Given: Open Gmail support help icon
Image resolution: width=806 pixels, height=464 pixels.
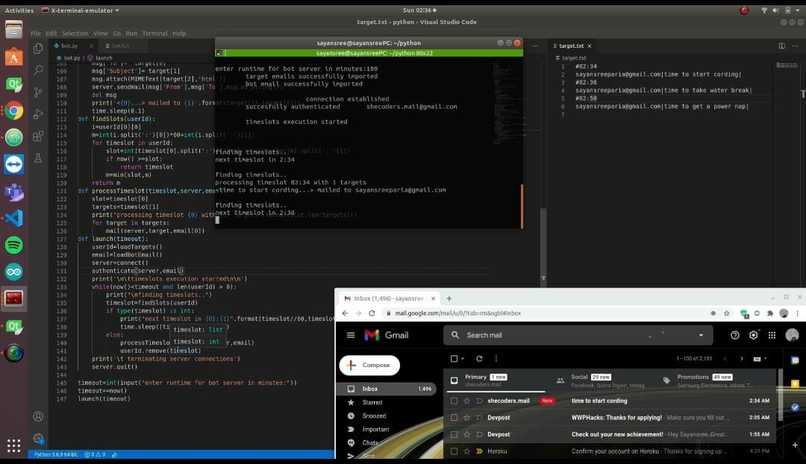Looking at the screenshot, I should [x=735, y=335].
